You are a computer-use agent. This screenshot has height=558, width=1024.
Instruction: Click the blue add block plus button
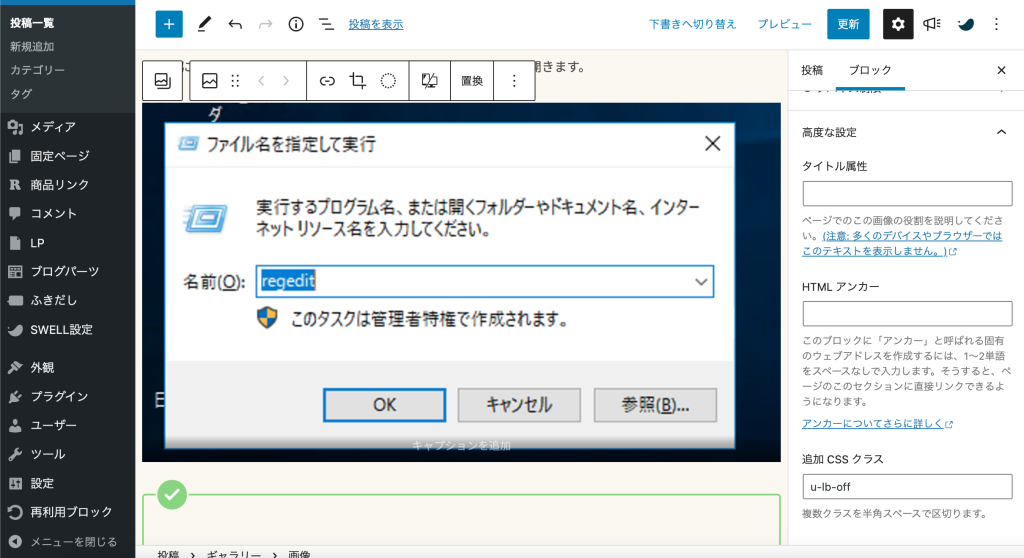[168, 24]
